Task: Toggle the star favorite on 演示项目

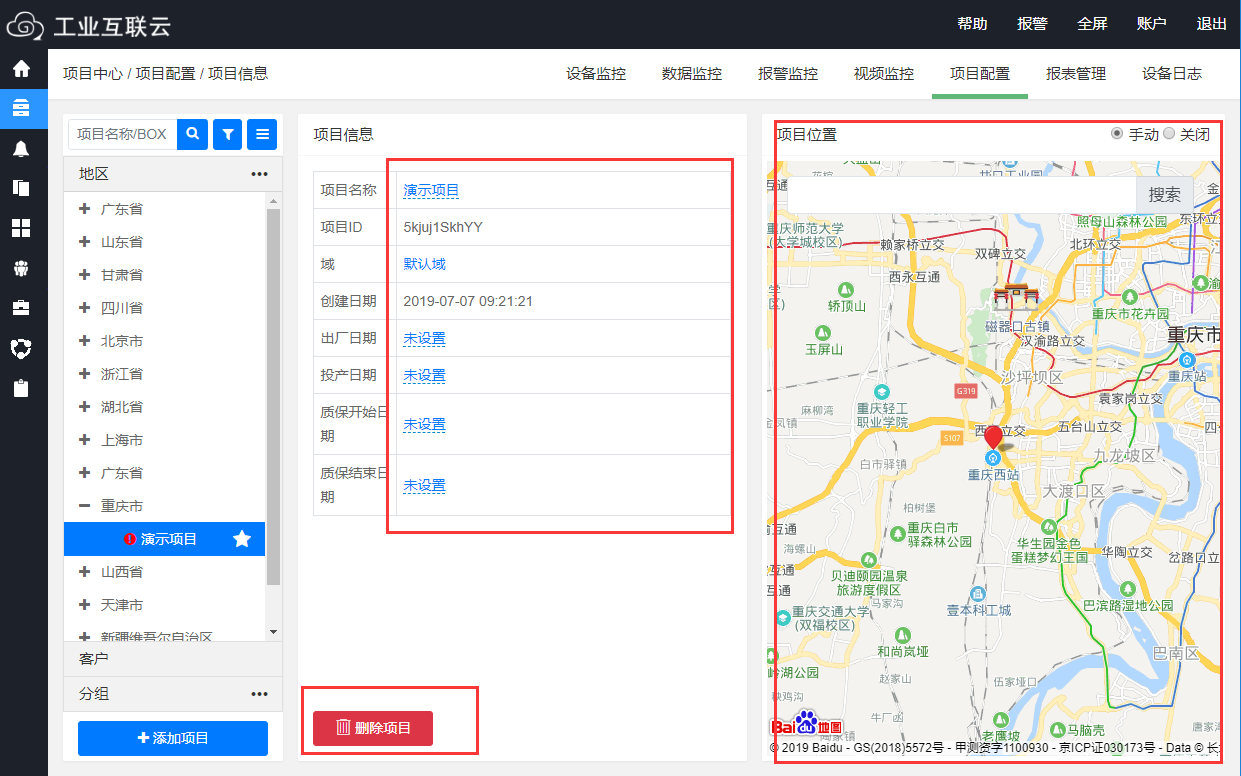Action: click(242, 539)
